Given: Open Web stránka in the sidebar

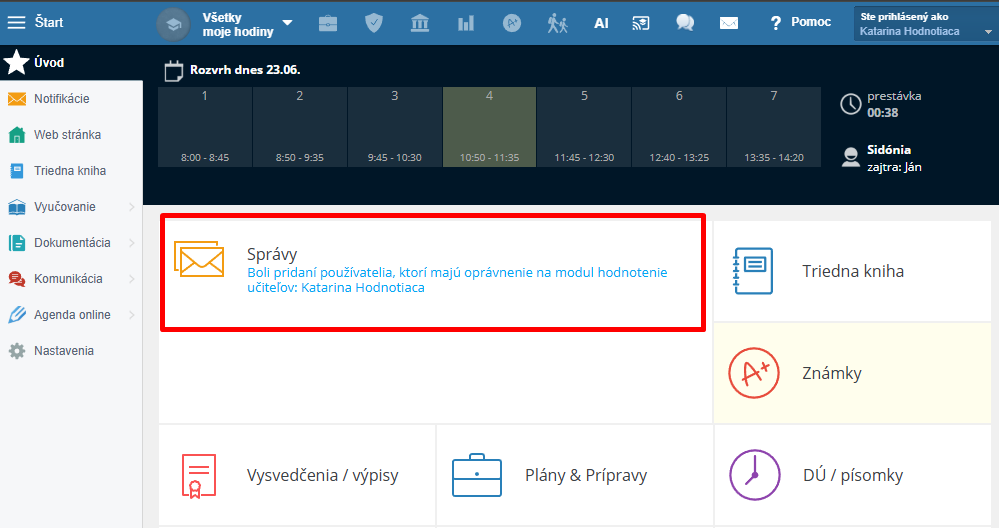Looking at the screenshot, I should pyautogui.click(x=71, y=134).
